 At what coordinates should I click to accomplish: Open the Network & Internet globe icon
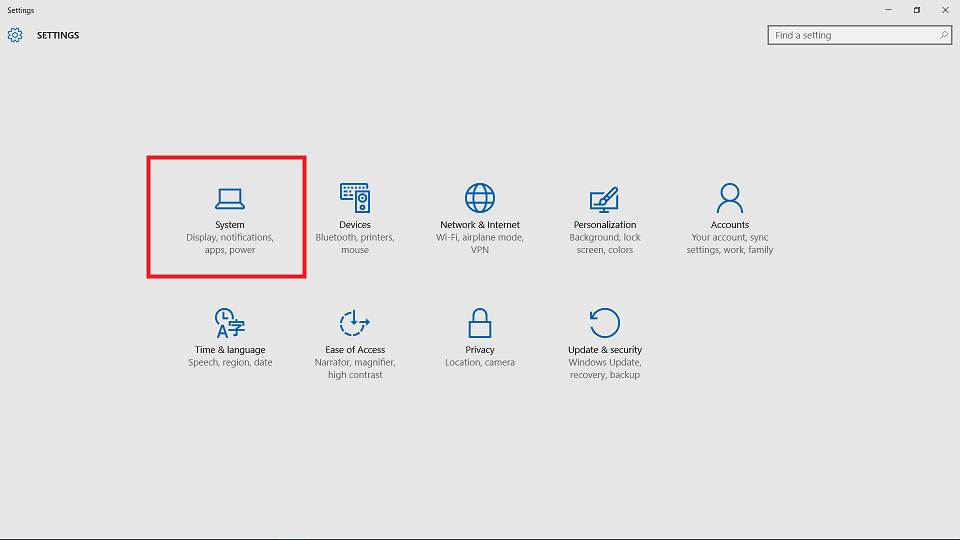(x=479, y=198)
